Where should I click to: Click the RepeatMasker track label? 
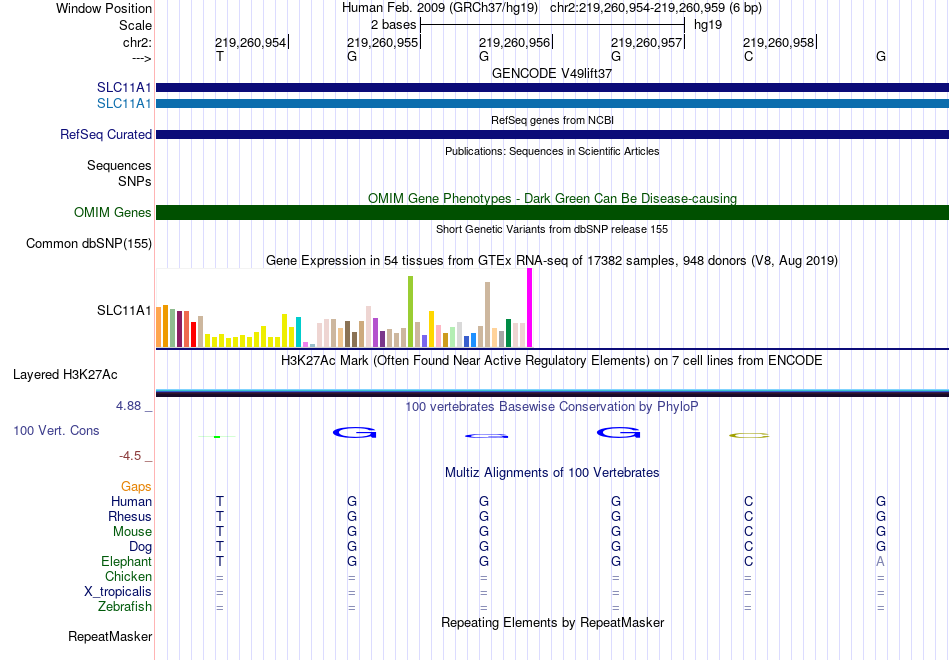click(x=110, y=636)
